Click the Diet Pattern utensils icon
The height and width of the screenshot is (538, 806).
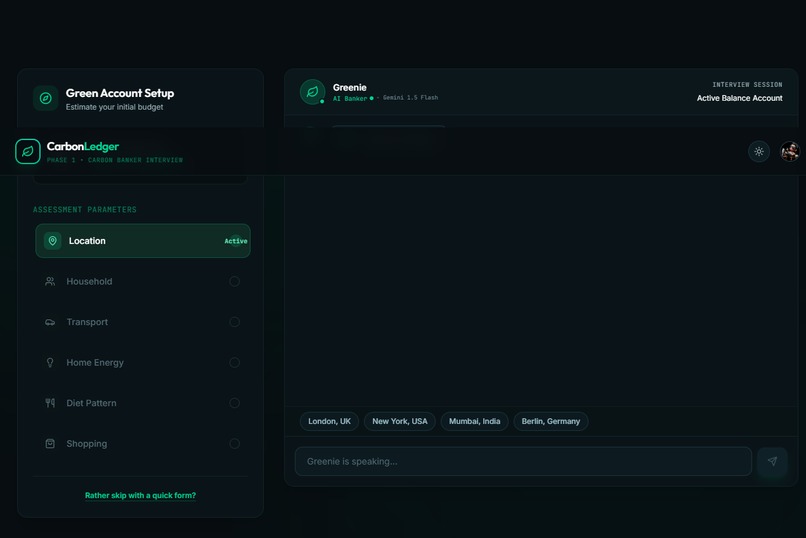pyautogui.click(x=50, y=403)
